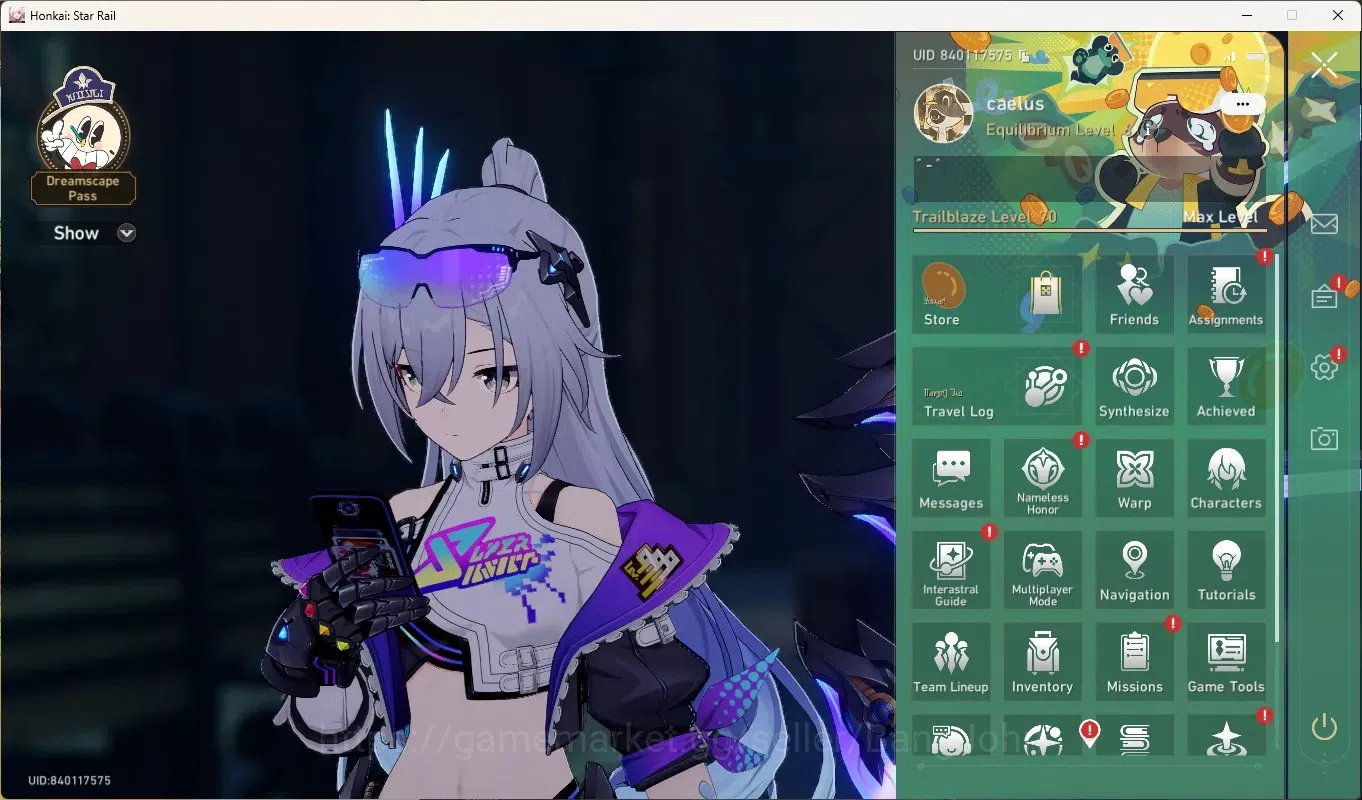Screen dimensions: 1362x800
Task: Copy the UID with the copy icon
Action: [x=1023, y=56]
